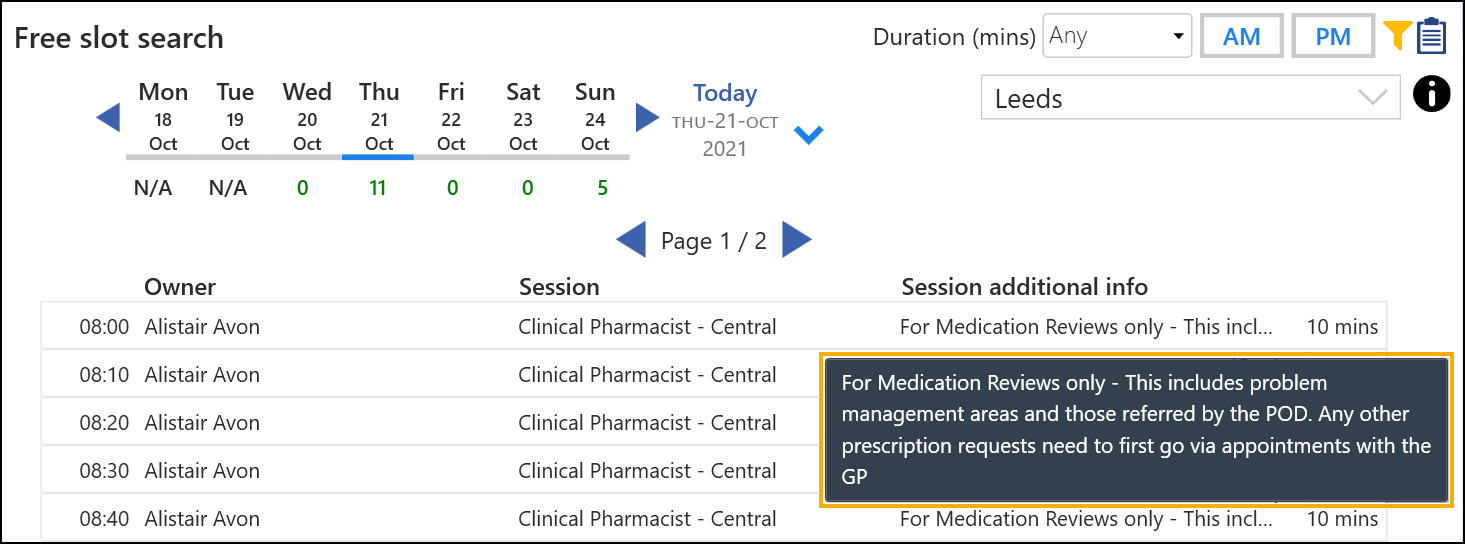Click the Today date link

725,94
